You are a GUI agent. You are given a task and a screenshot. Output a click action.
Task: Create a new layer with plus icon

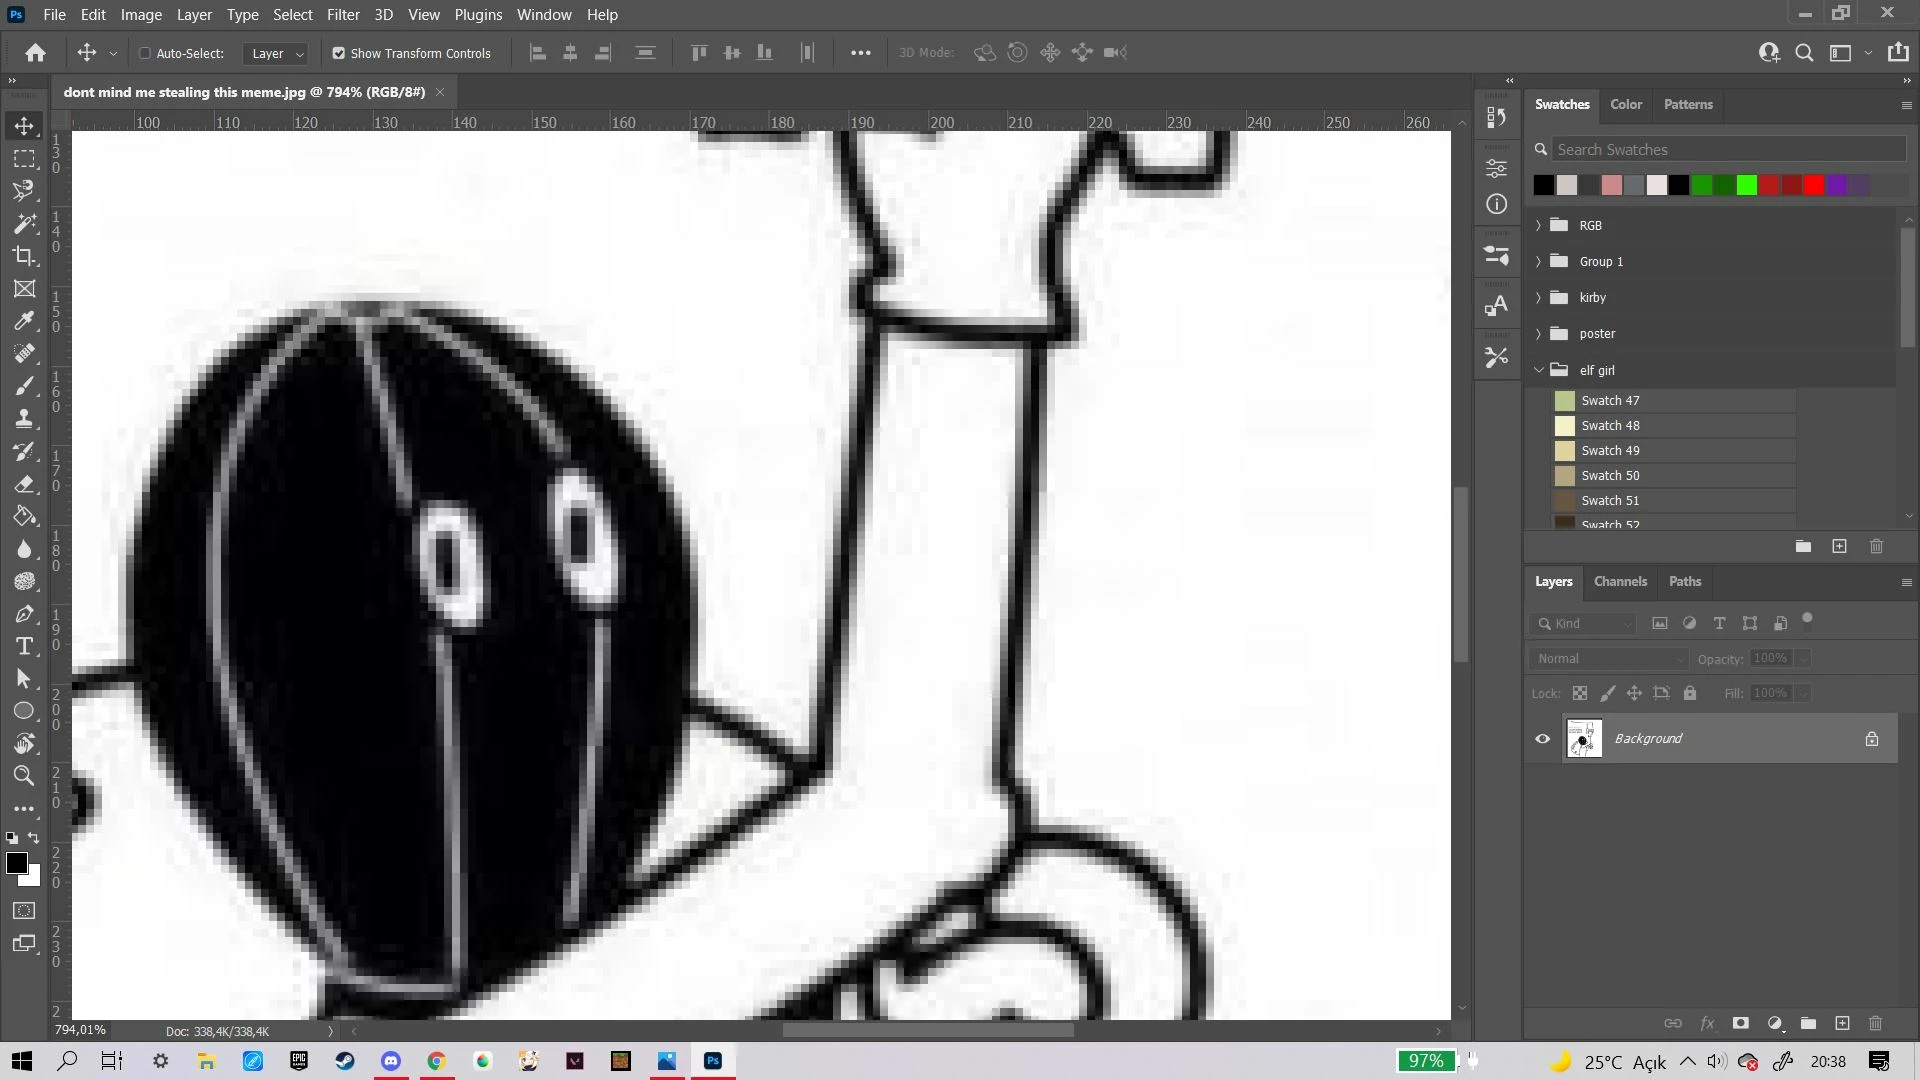pos(1842,1023)
